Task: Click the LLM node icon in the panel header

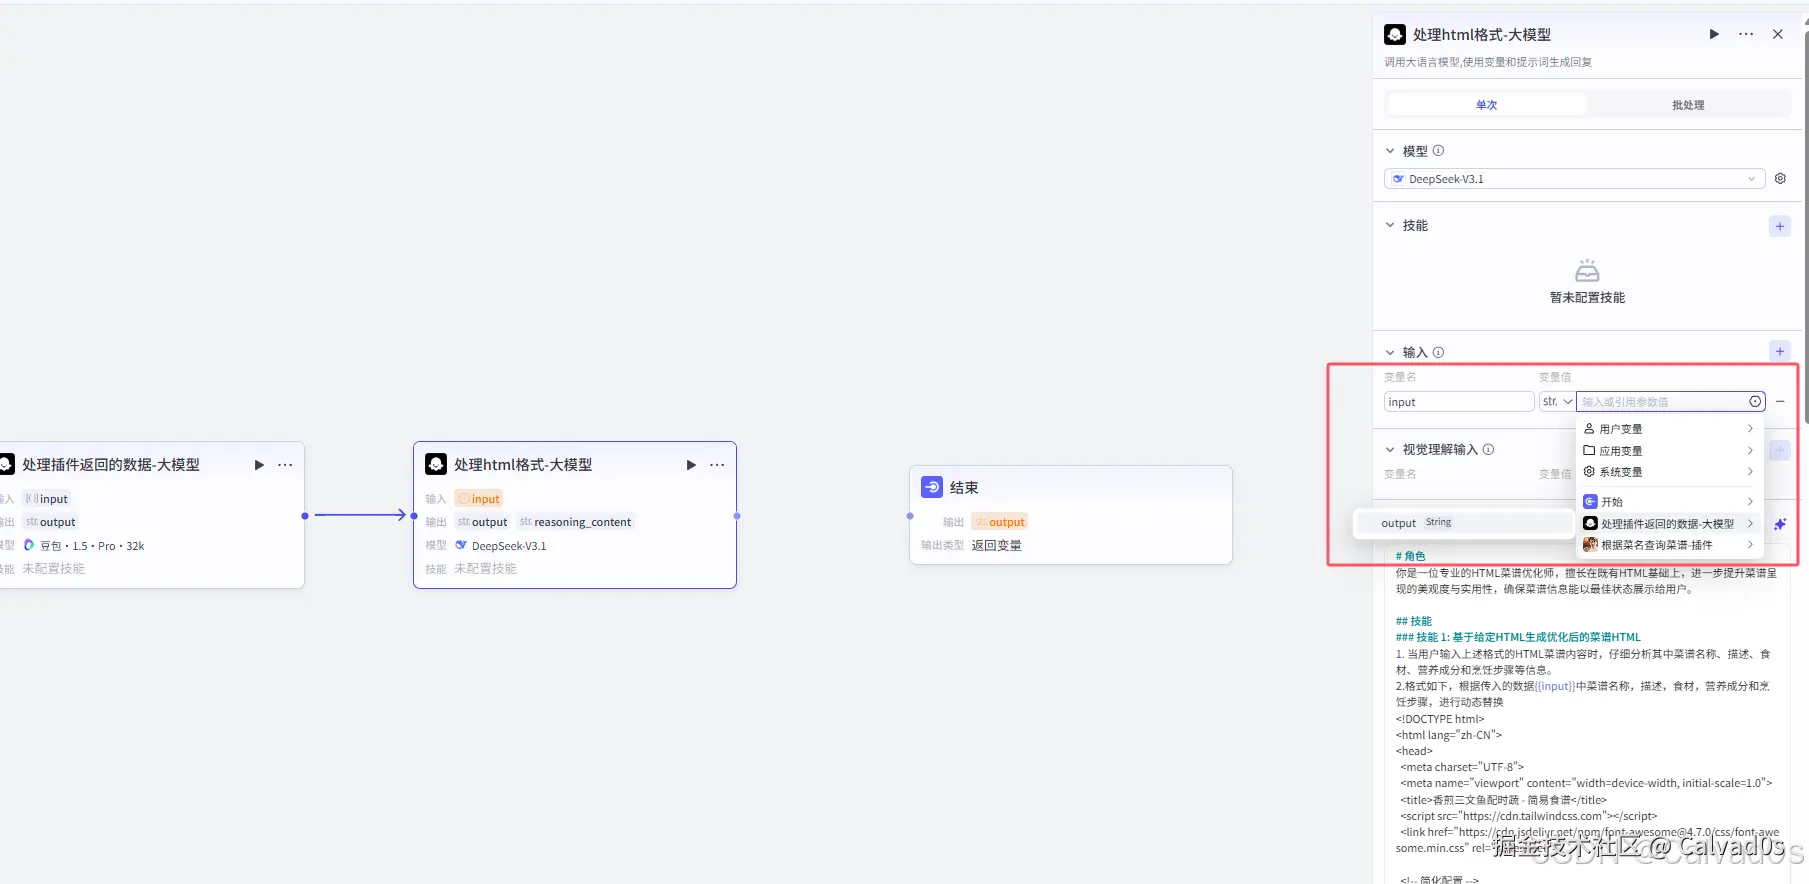Action: pyautogui.click(x=1395, y=35)
